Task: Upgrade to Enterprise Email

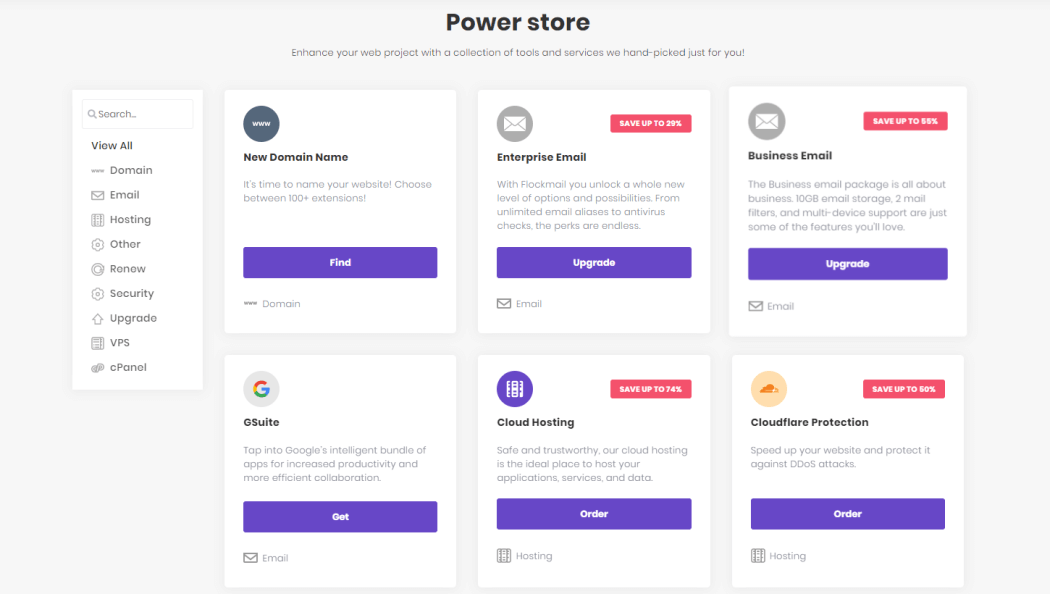Action: 594,263
